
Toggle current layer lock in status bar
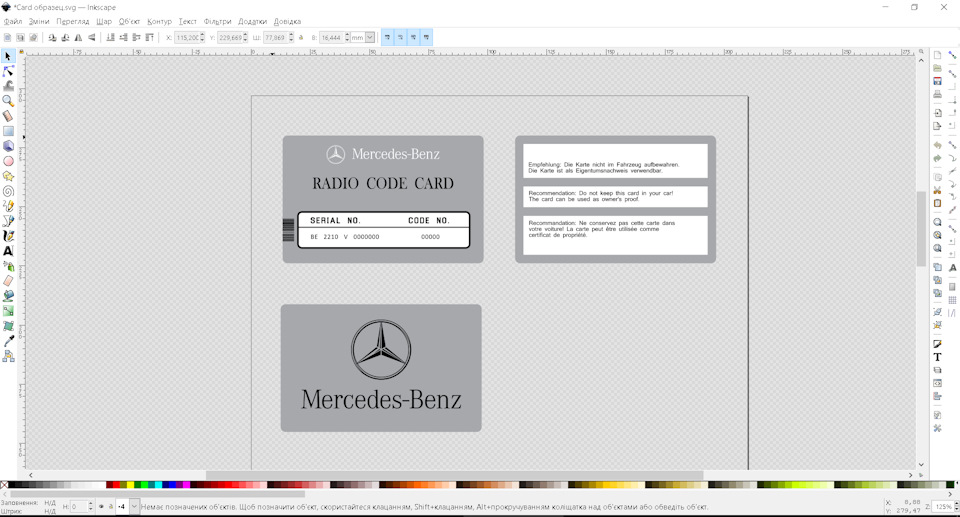click(111, 507)
